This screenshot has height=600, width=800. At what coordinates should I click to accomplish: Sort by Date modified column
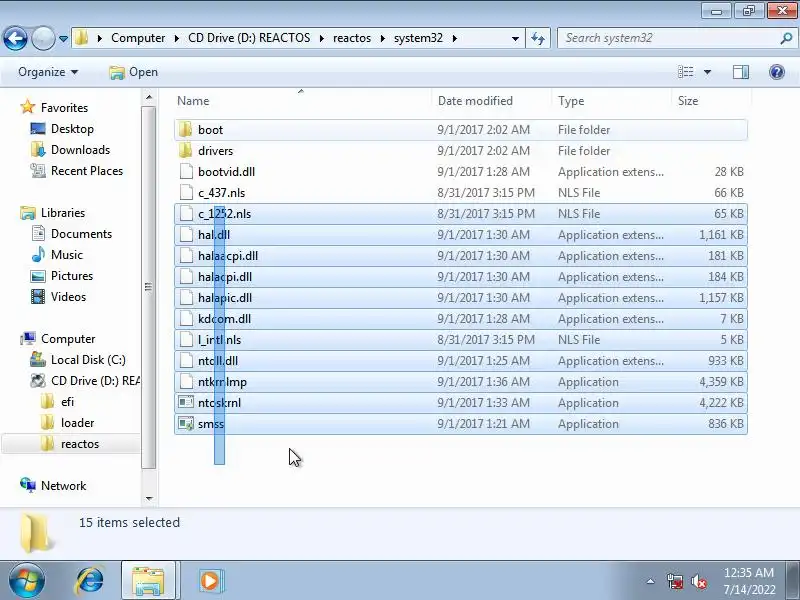(x=476, y=101)
